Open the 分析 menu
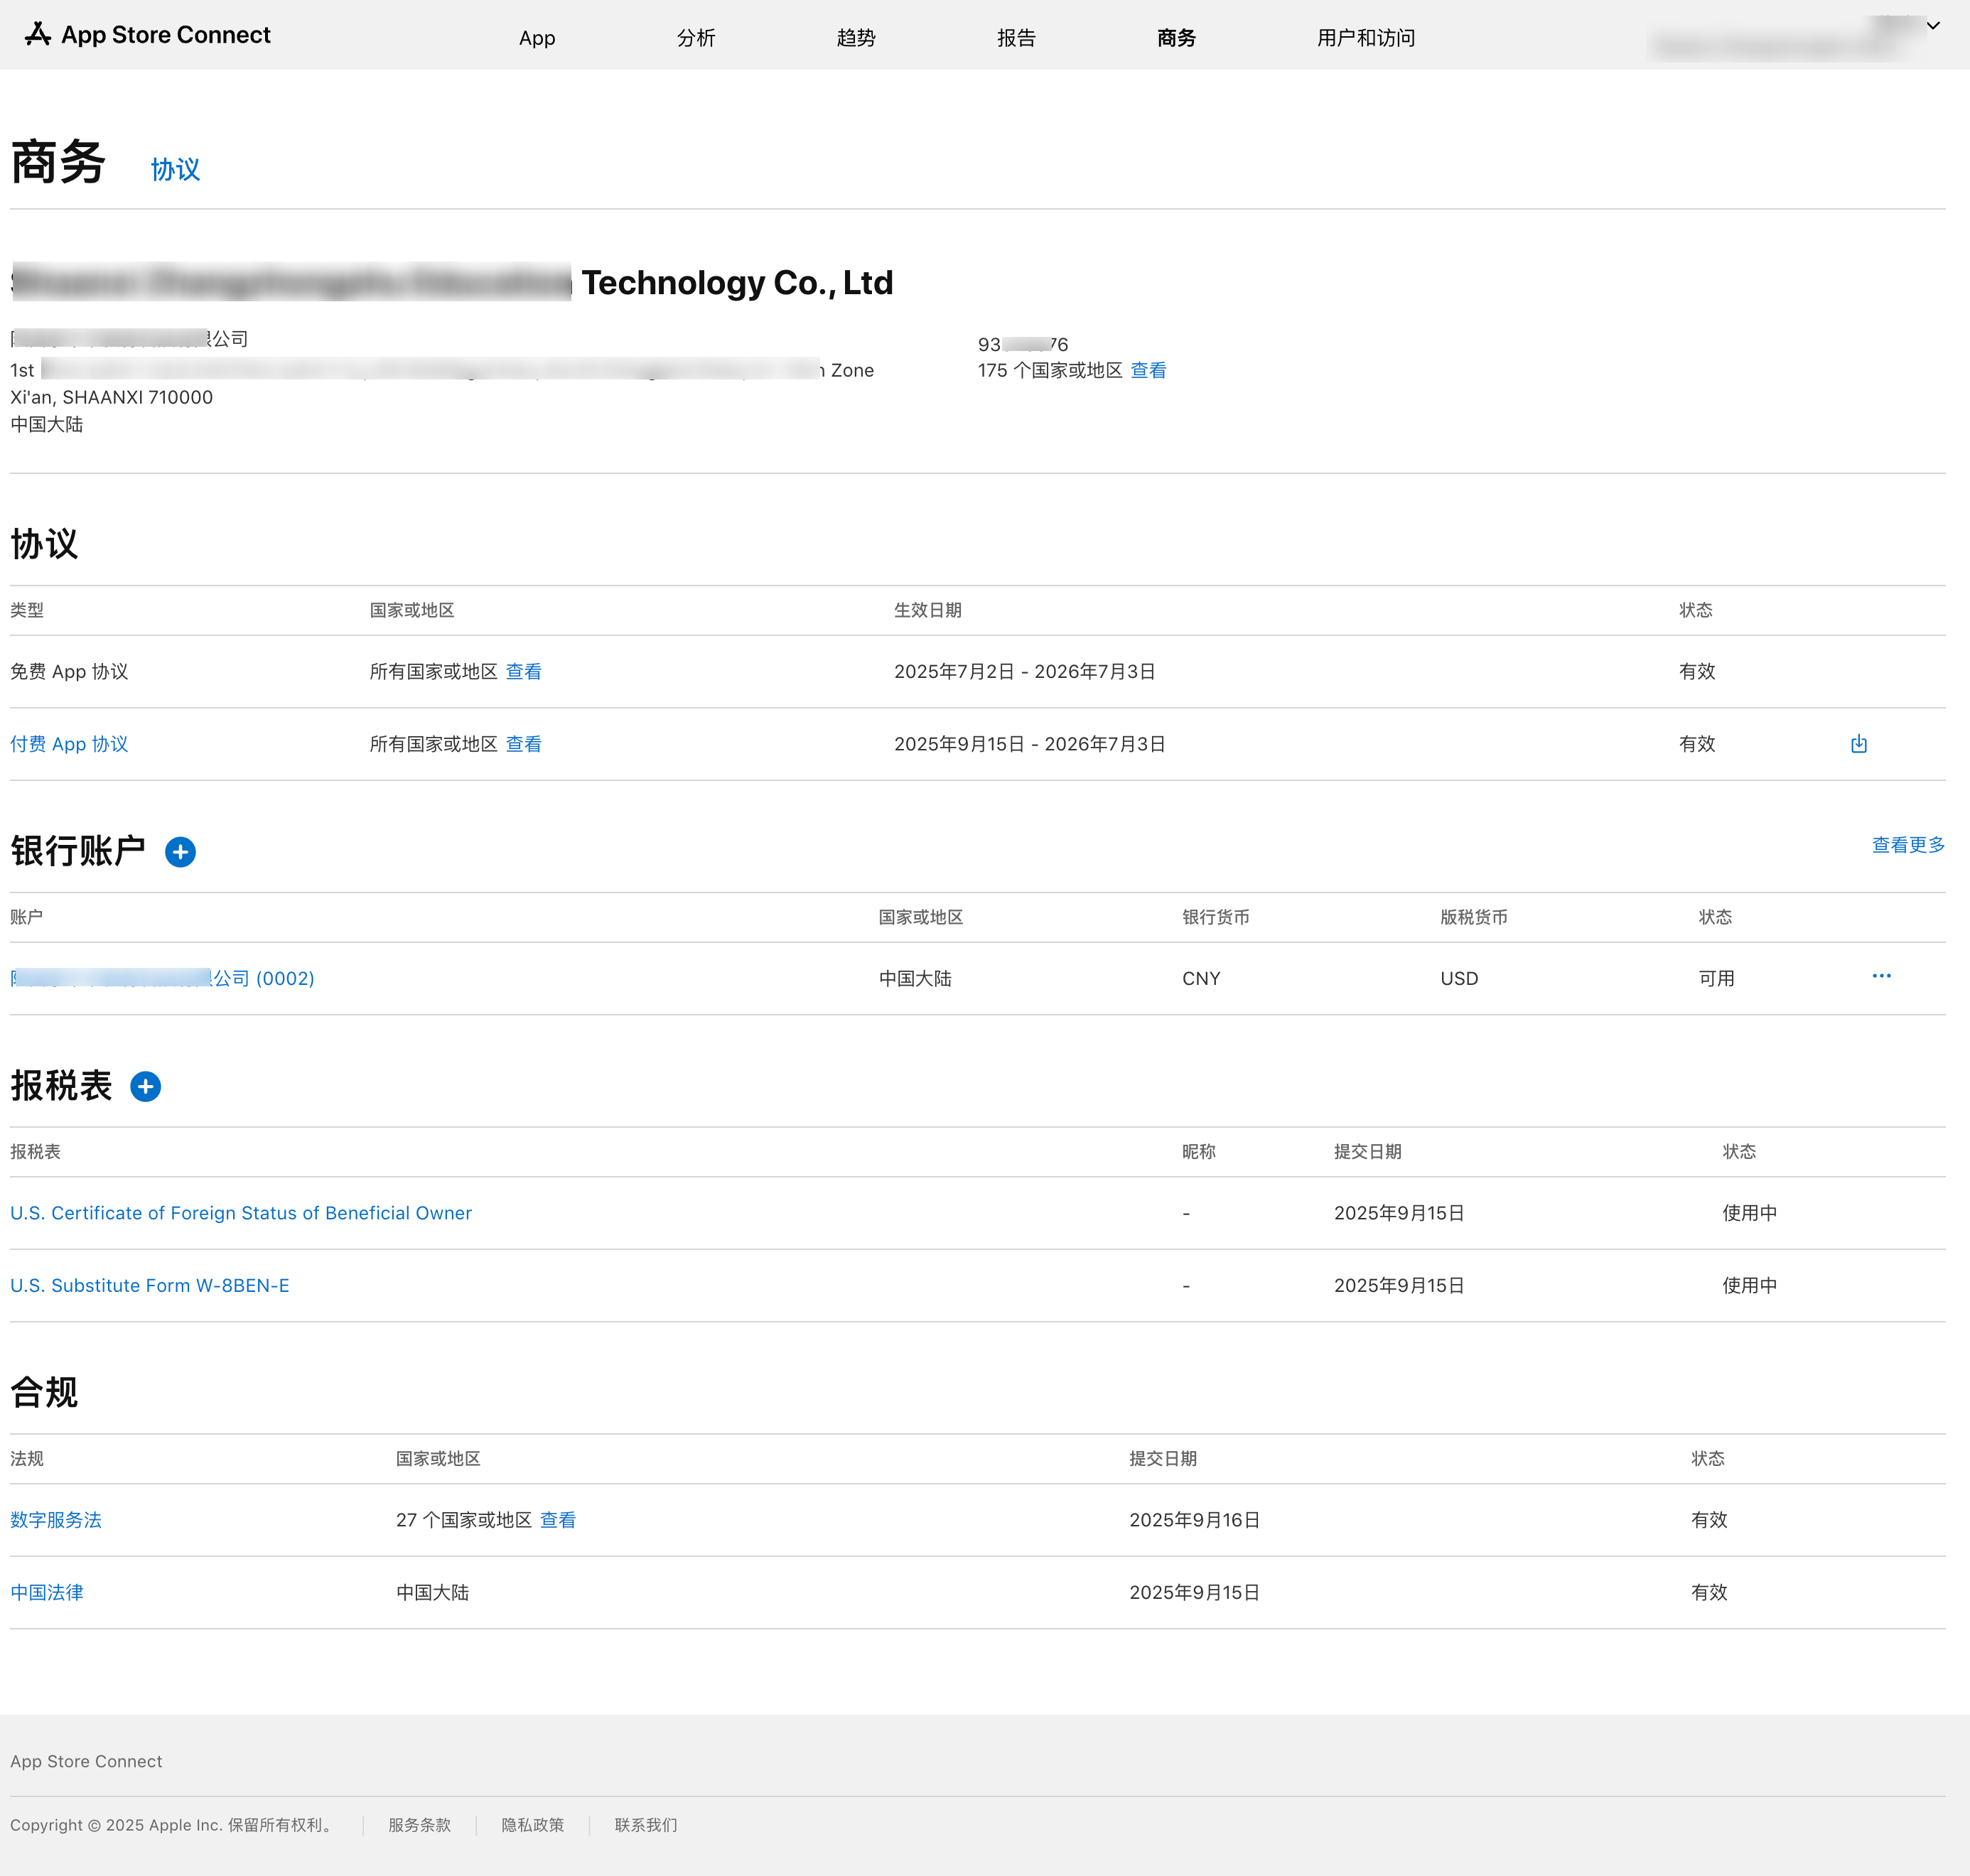1970x1876 pixels. coord(696,38)
